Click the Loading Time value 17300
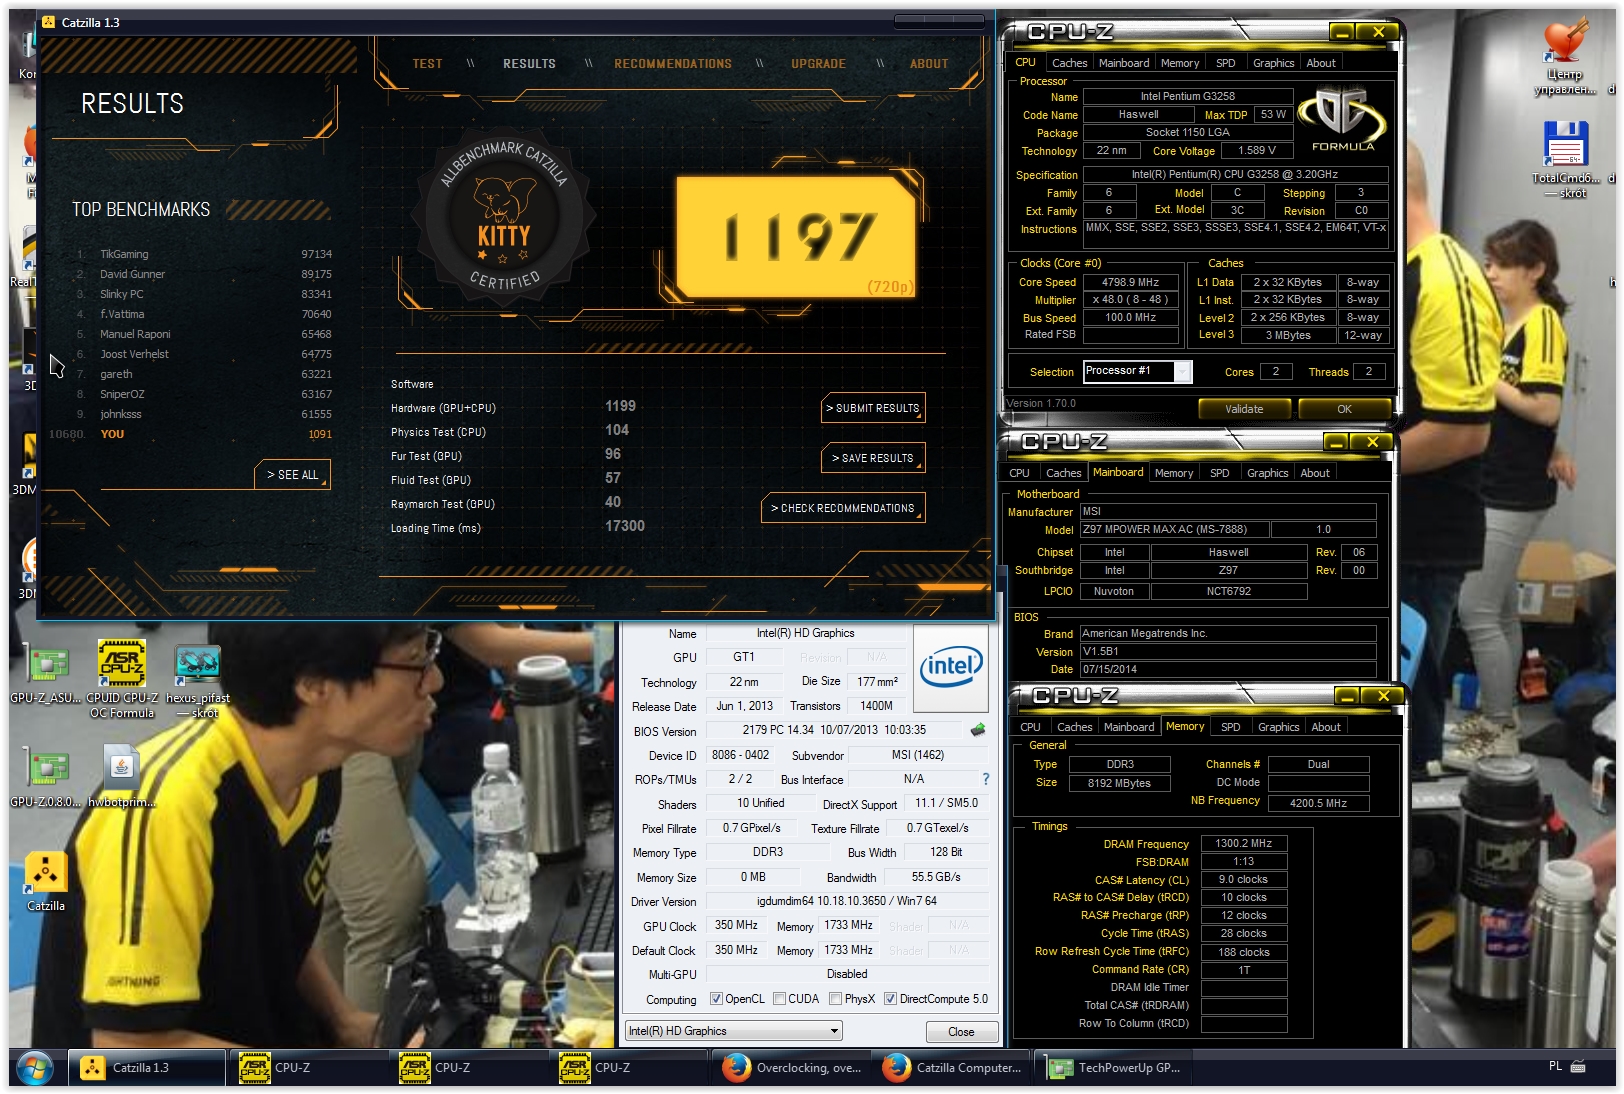This screenshot has width=1624, height=1094. (x=625, y=526)
